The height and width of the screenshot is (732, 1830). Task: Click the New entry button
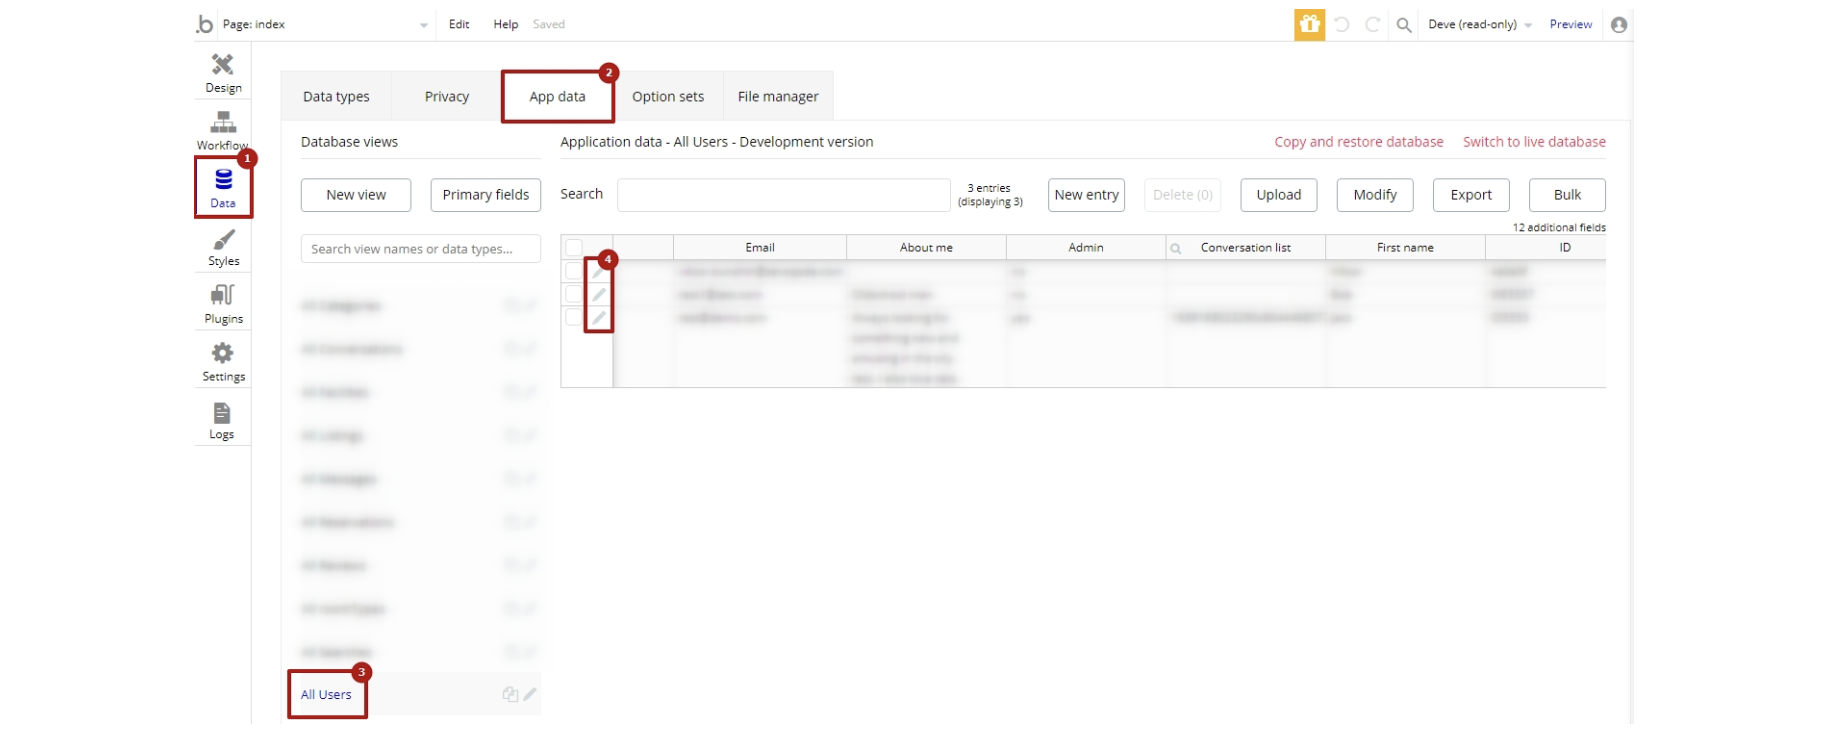[x=1087, y=195]
